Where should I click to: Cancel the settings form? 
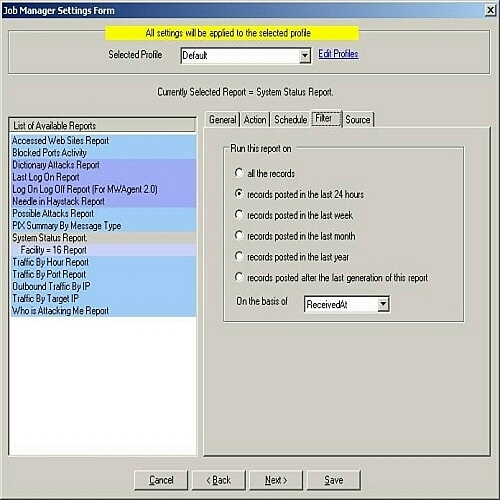(161, 480)
